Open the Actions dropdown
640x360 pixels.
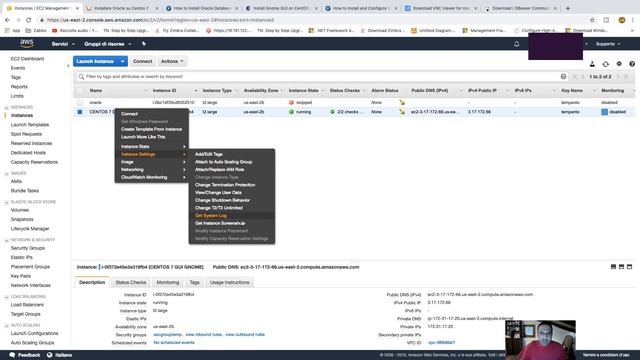point(172,61)
